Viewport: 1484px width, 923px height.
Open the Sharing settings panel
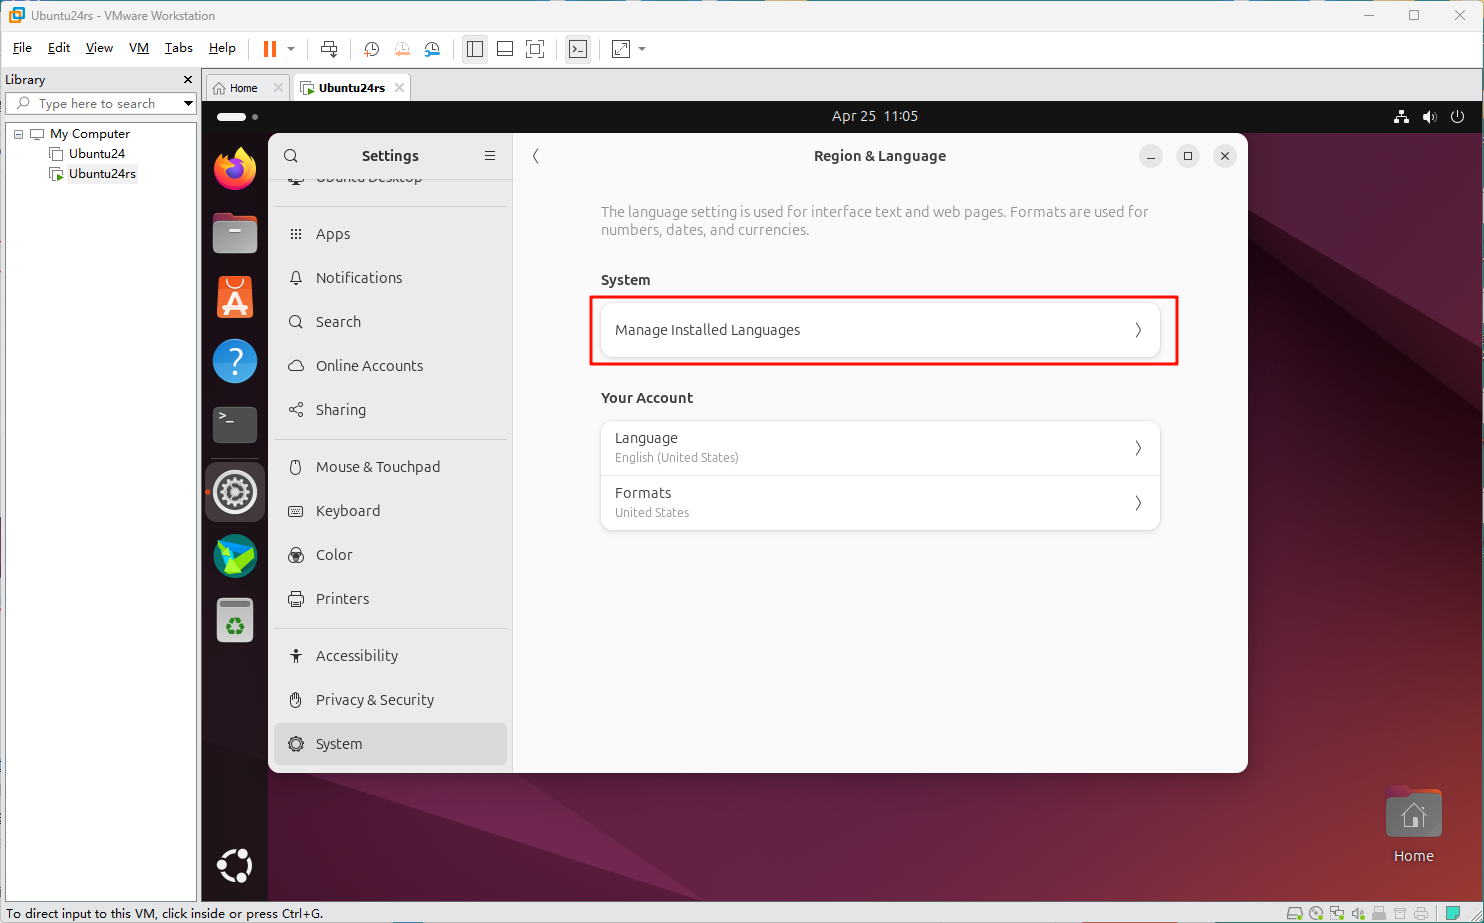coord(391,410)
